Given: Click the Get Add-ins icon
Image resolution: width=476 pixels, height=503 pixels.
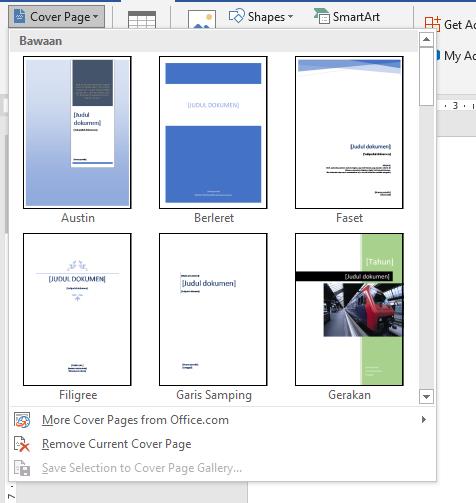Looking at the screenshot, I should (x=433, y=24).
